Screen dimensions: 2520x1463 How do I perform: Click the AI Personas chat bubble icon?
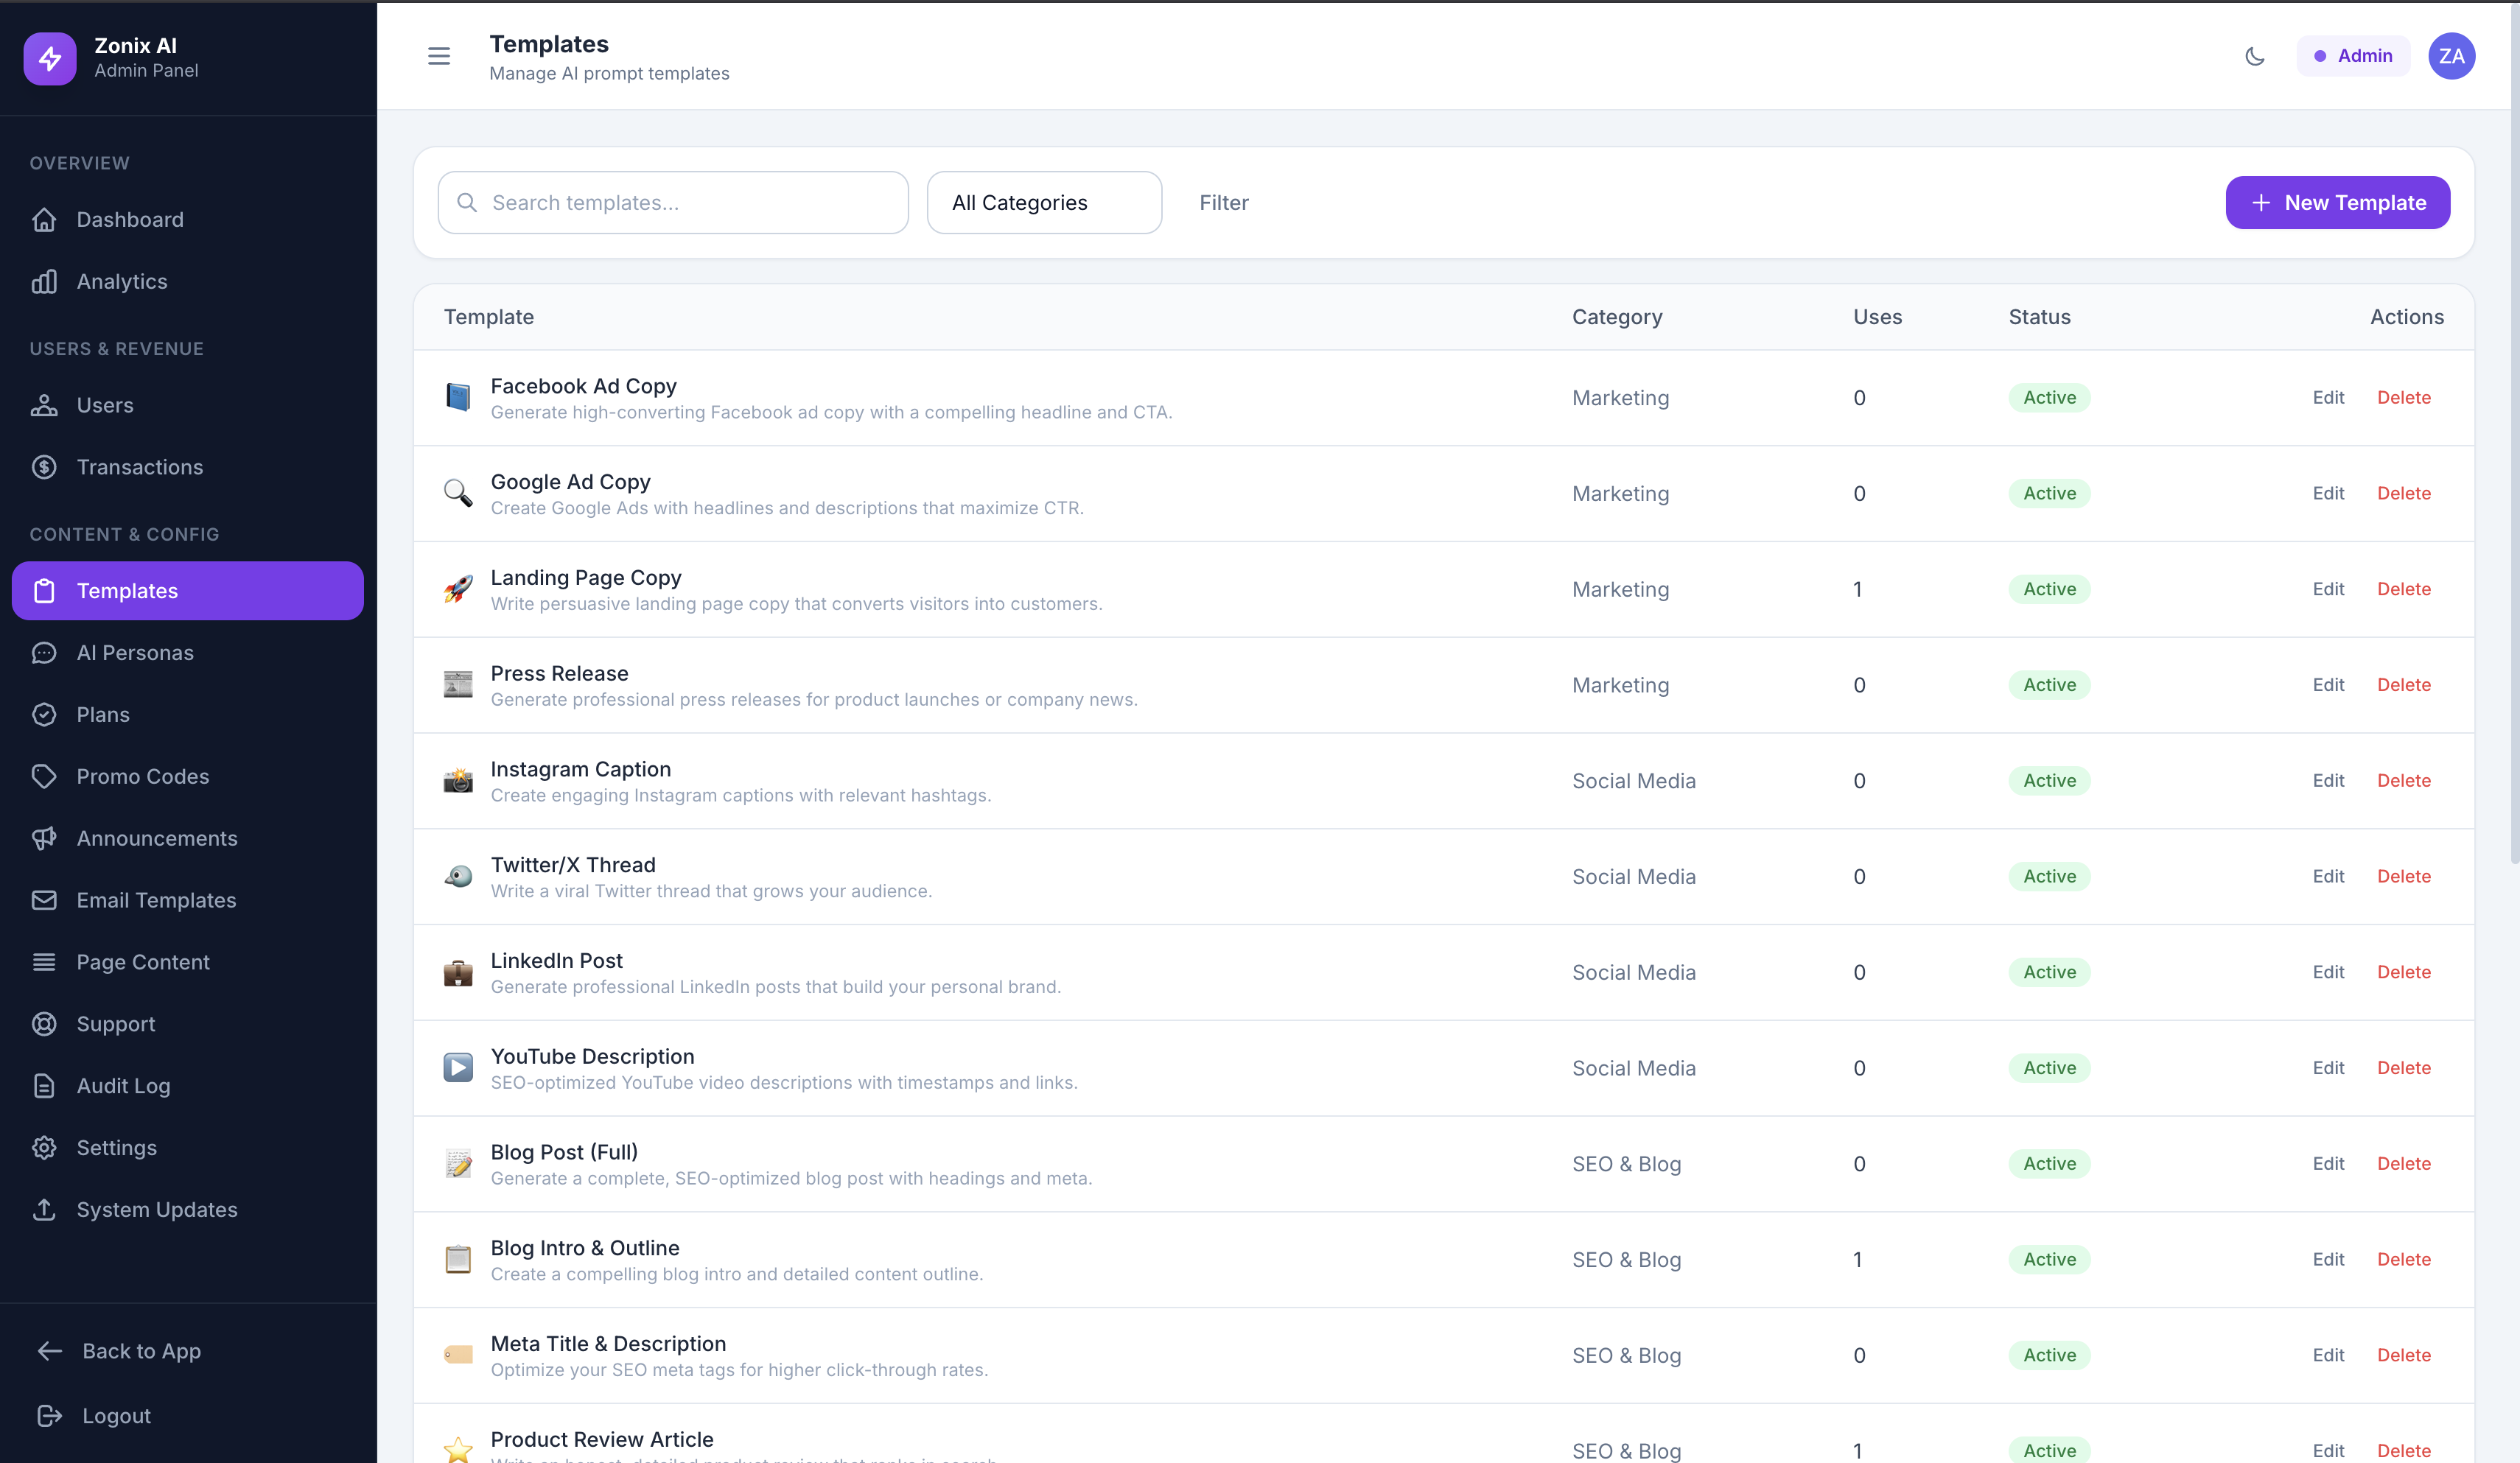[x=44, y=653]
